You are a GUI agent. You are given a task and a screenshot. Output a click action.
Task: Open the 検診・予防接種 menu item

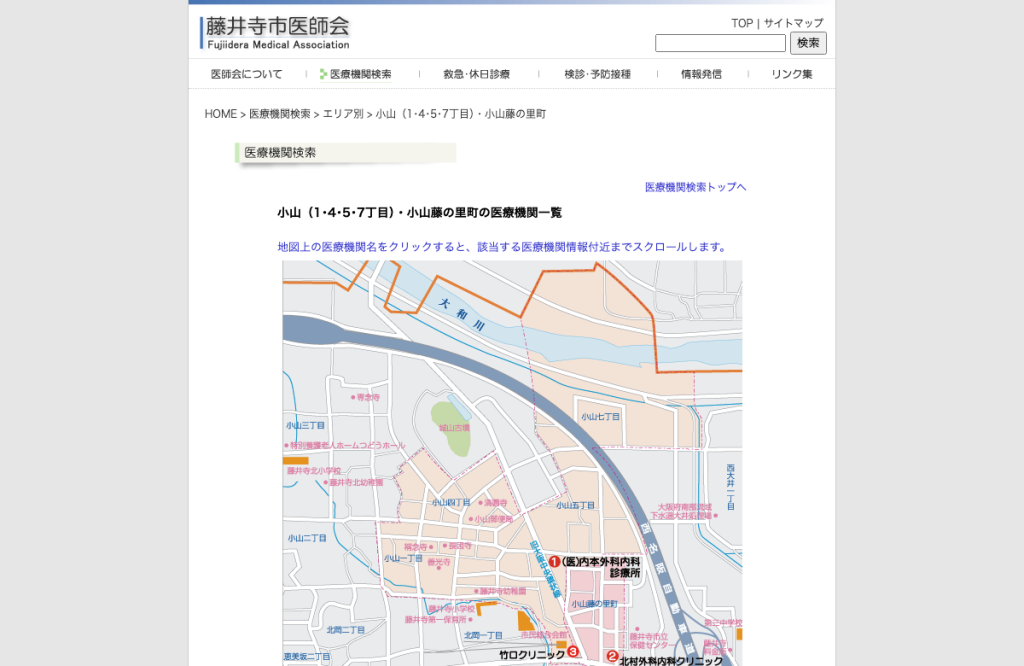click(x=598, y=74)
